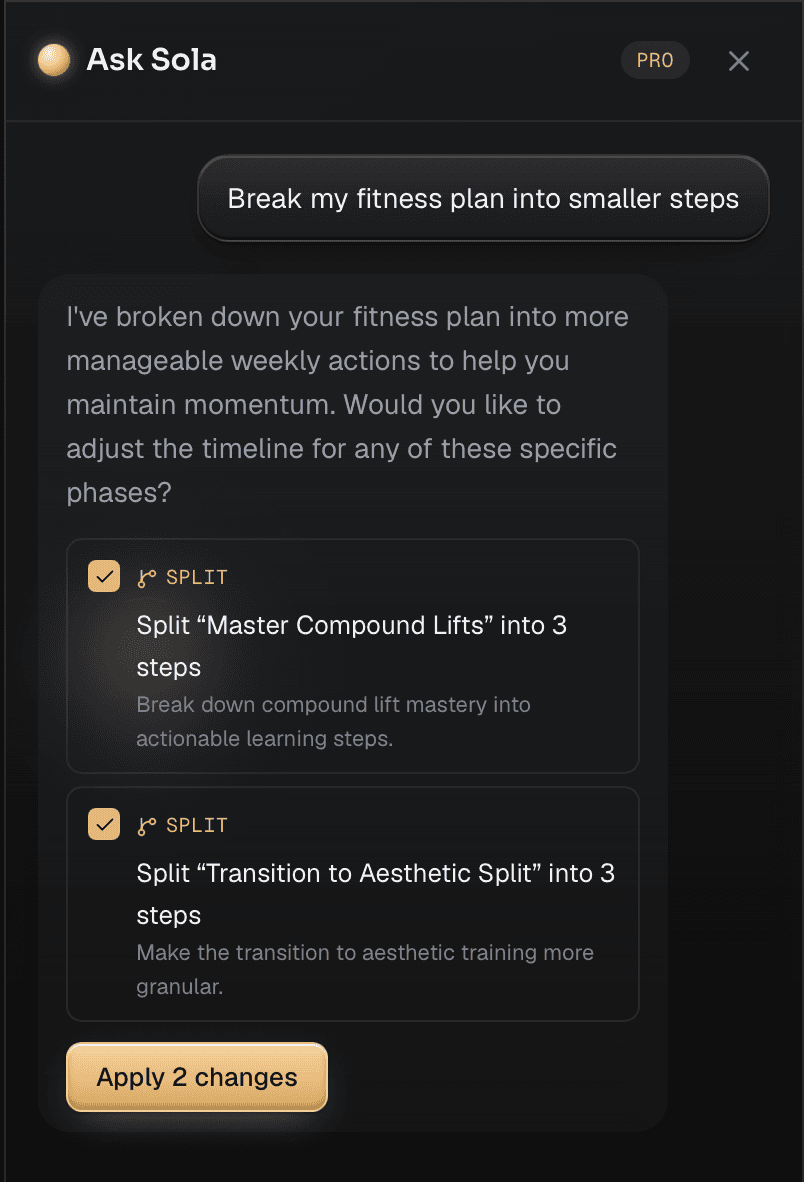Image resolution: width=804 pixels, height=1182 pixels.
Task: Open the "Split Transition to Aesthetic Split" title
Action: pyautogui.click(x=375, y=894)
